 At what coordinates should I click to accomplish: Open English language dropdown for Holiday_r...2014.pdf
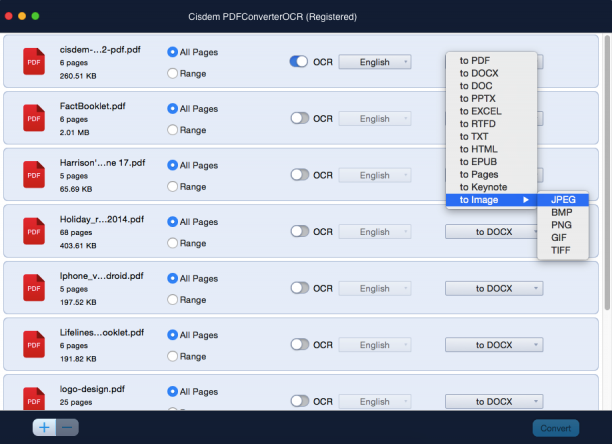(375, 231)
